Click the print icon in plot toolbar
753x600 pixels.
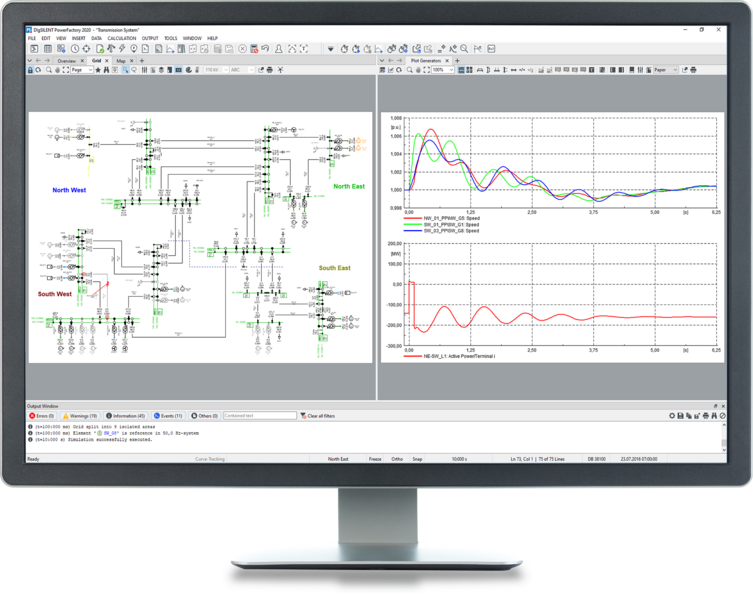[x=693, y=70]
